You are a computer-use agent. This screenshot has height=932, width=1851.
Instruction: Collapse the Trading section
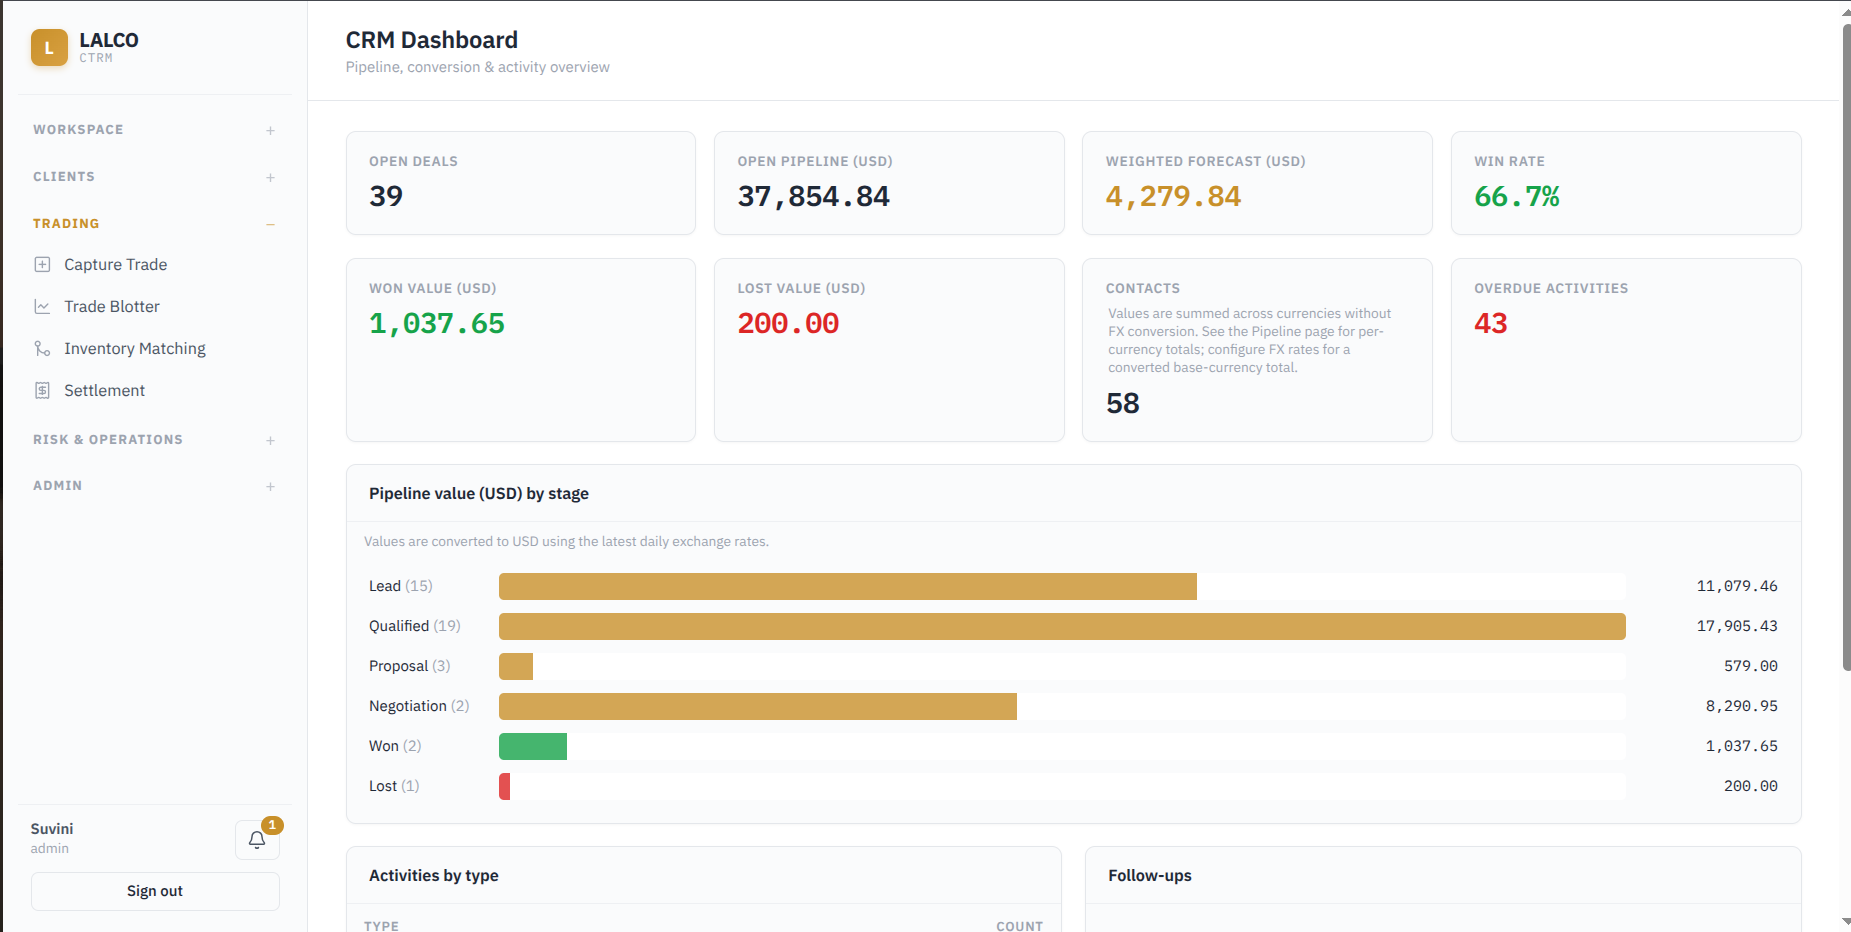[270, 224]
